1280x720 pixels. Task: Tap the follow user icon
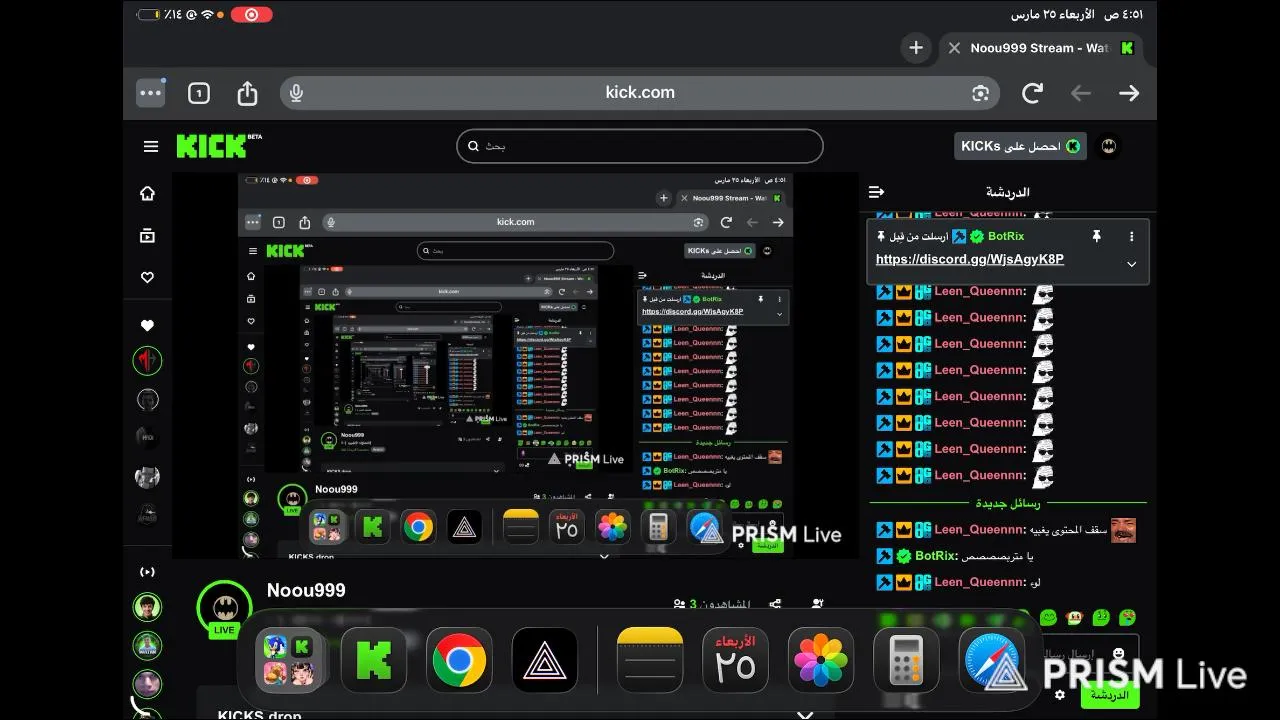[x=818, y=604]
